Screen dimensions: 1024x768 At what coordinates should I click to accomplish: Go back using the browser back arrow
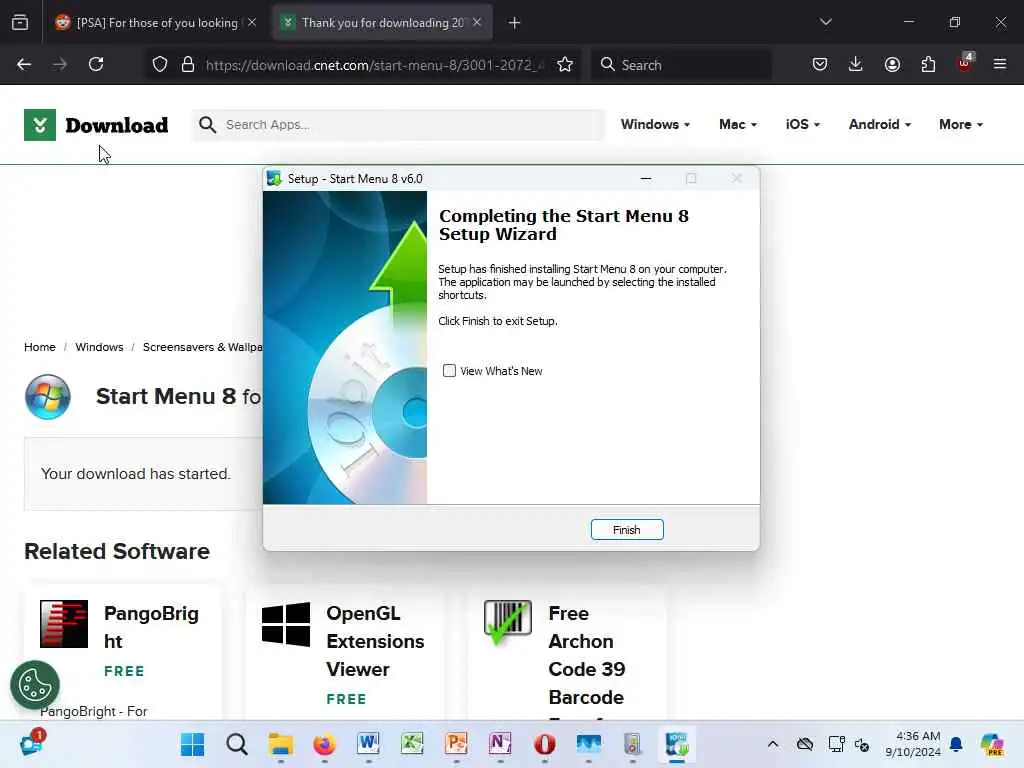click(24, 64)
